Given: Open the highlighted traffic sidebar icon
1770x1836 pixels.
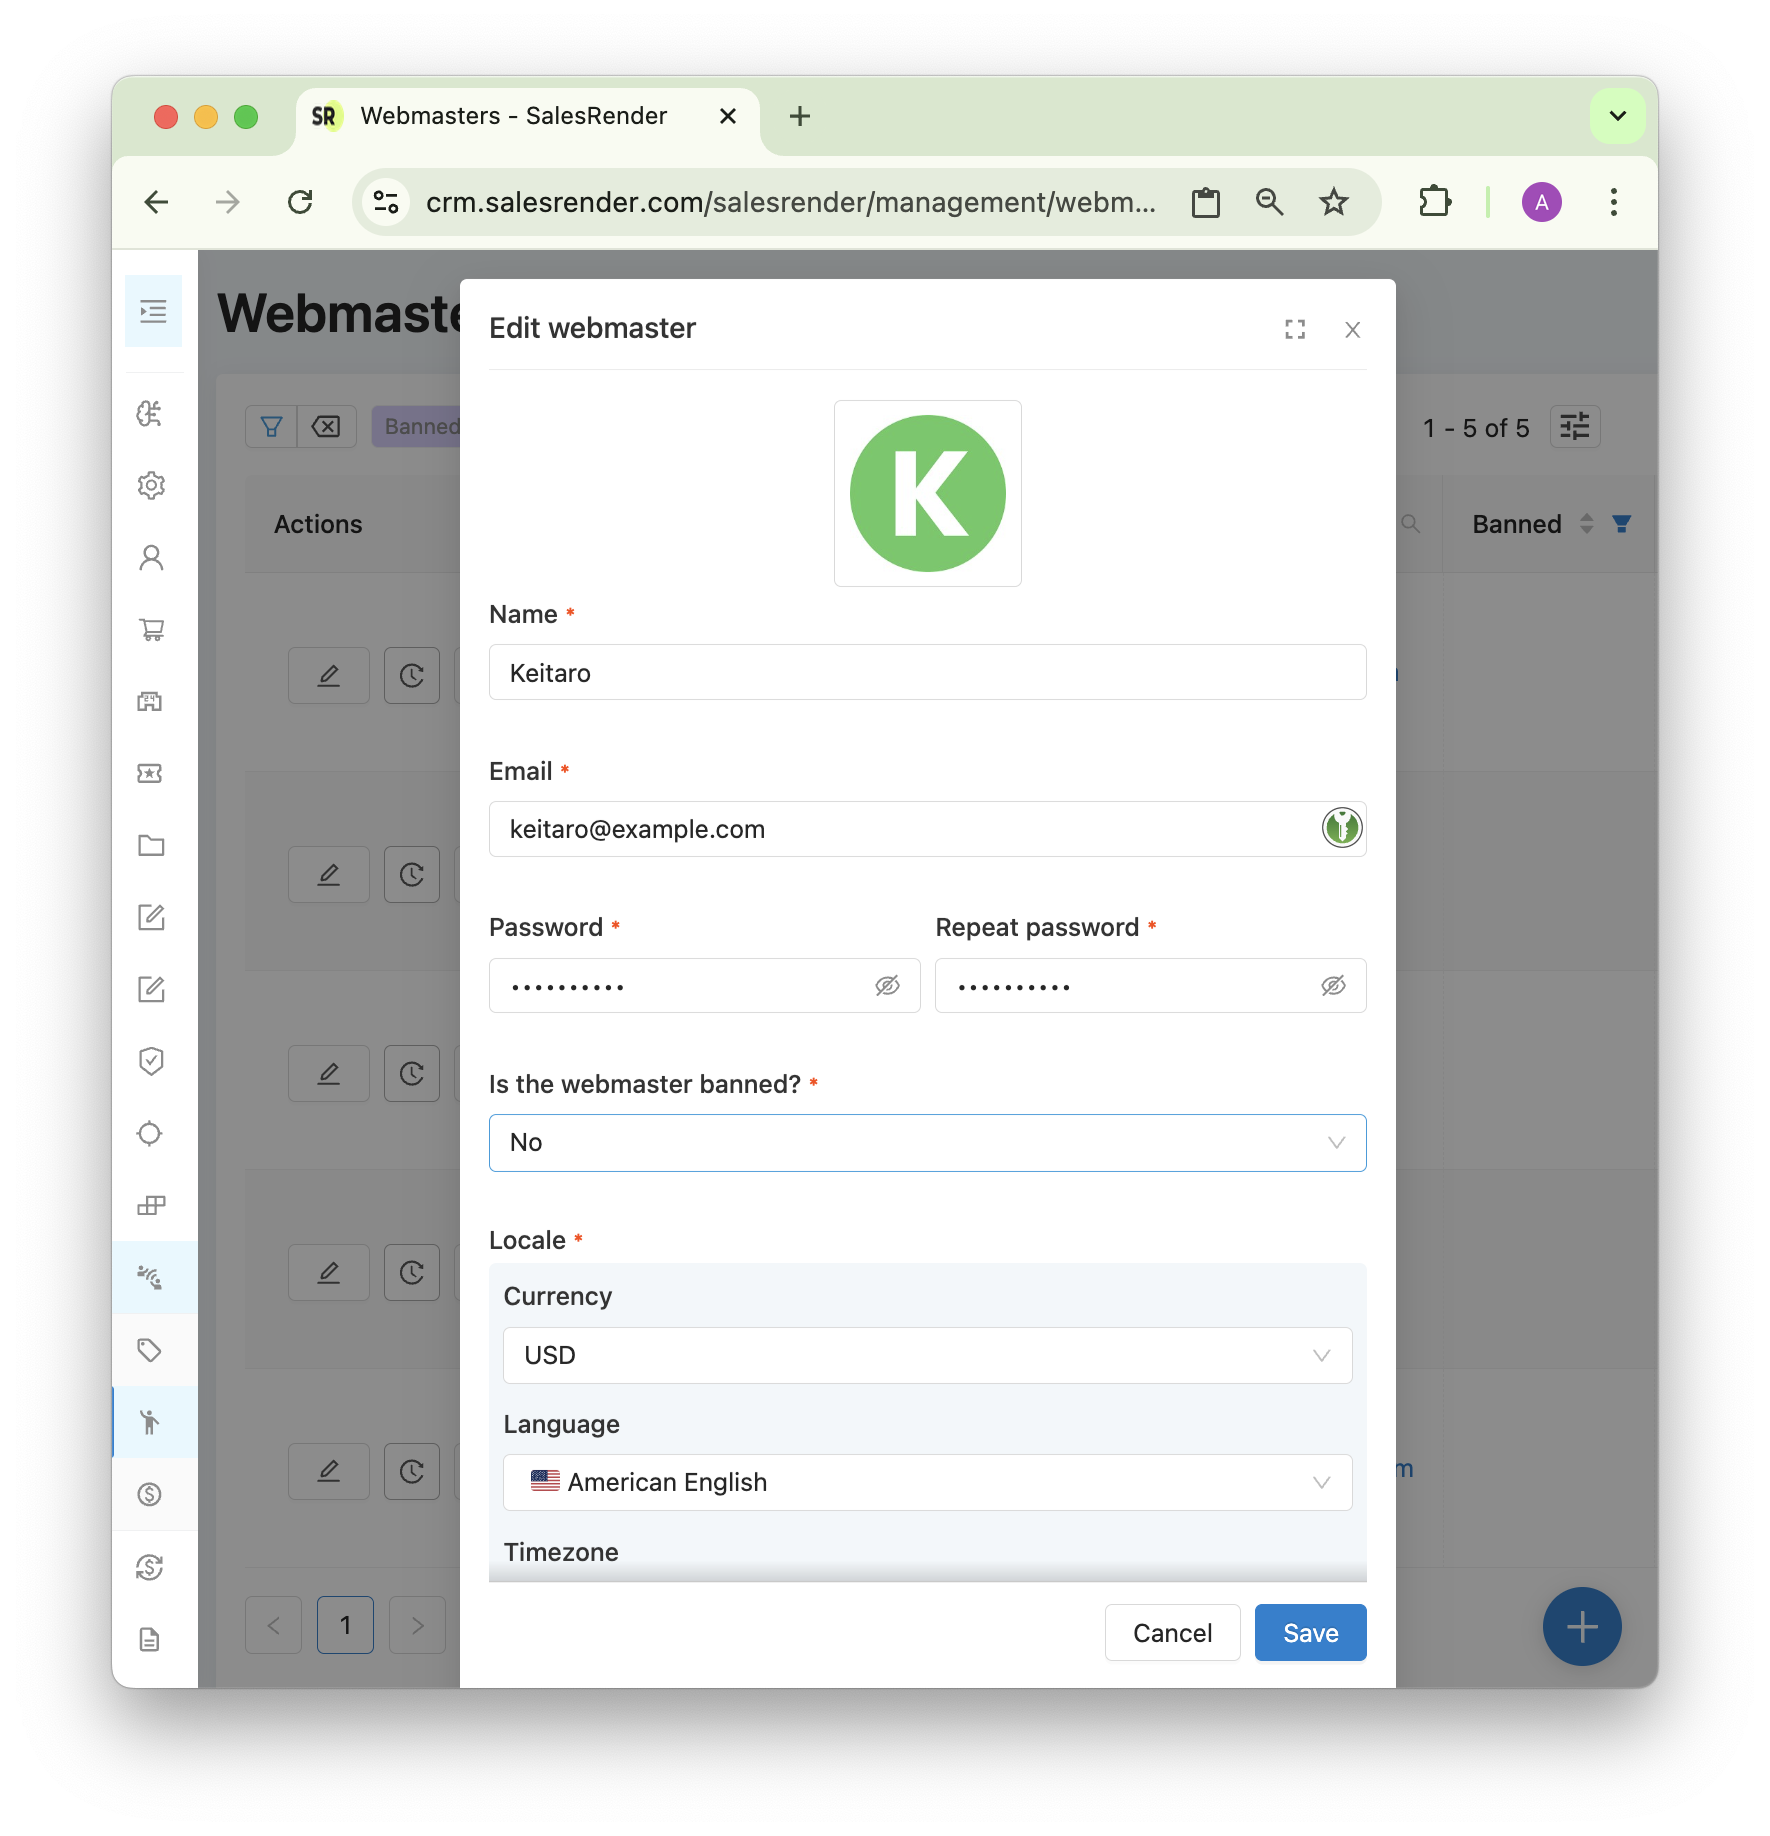Looking at the screenshot, I should [151, 1278].
